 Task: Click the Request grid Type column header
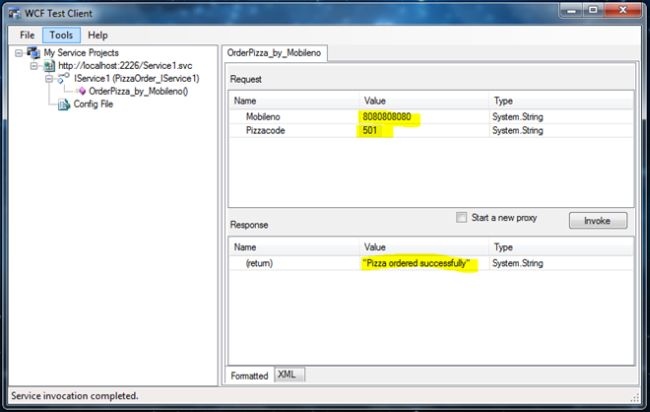[x=561, y=101]
